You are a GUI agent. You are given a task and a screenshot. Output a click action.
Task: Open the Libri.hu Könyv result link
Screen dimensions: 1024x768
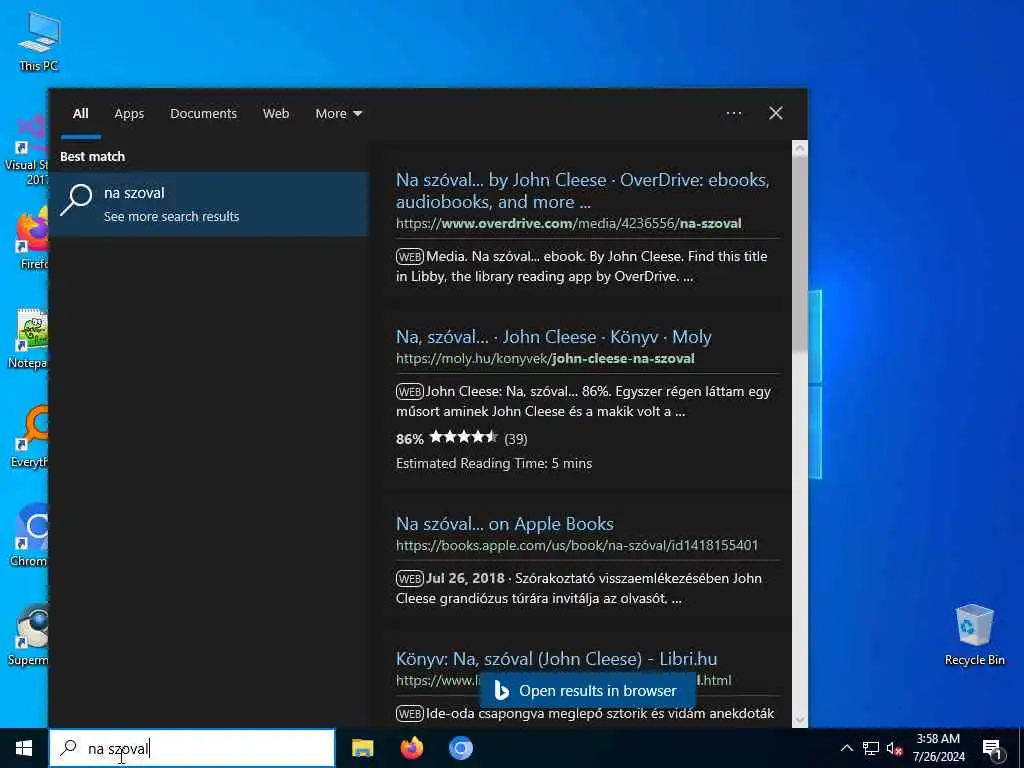click(x=556, y=658)
